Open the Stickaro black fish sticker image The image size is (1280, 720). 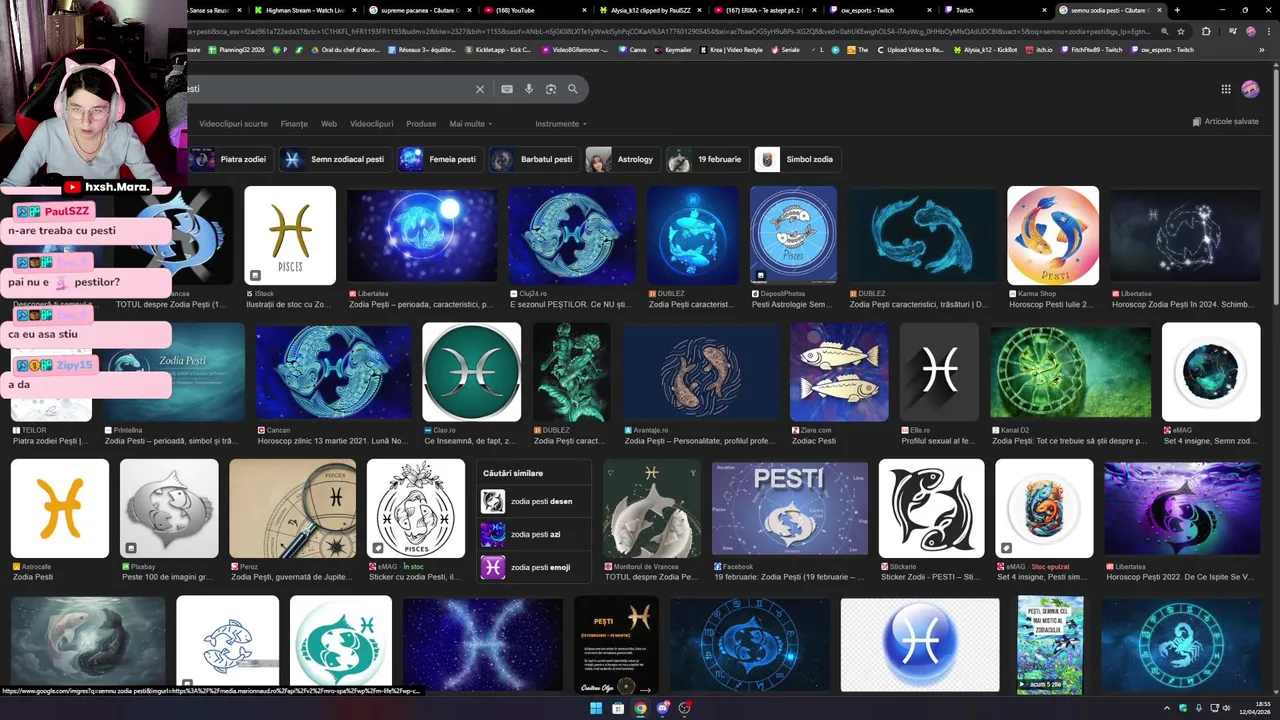coord(931,508)
